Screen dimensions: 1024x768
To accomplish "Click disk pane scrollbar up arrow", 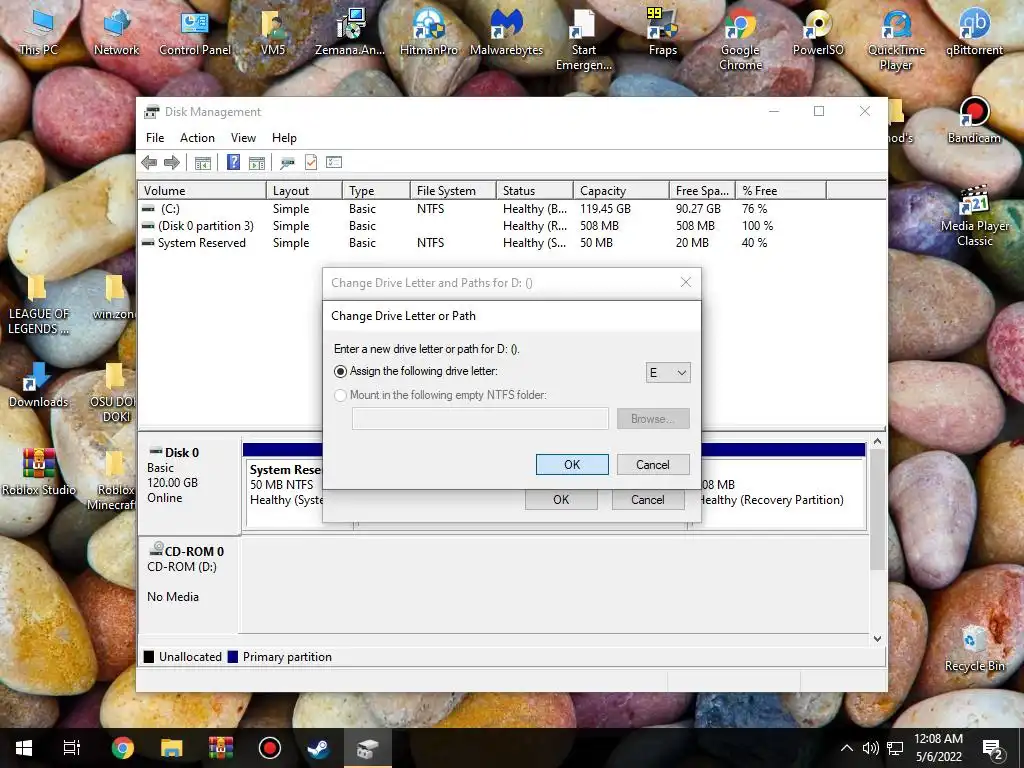I will [x=877, y=442].
